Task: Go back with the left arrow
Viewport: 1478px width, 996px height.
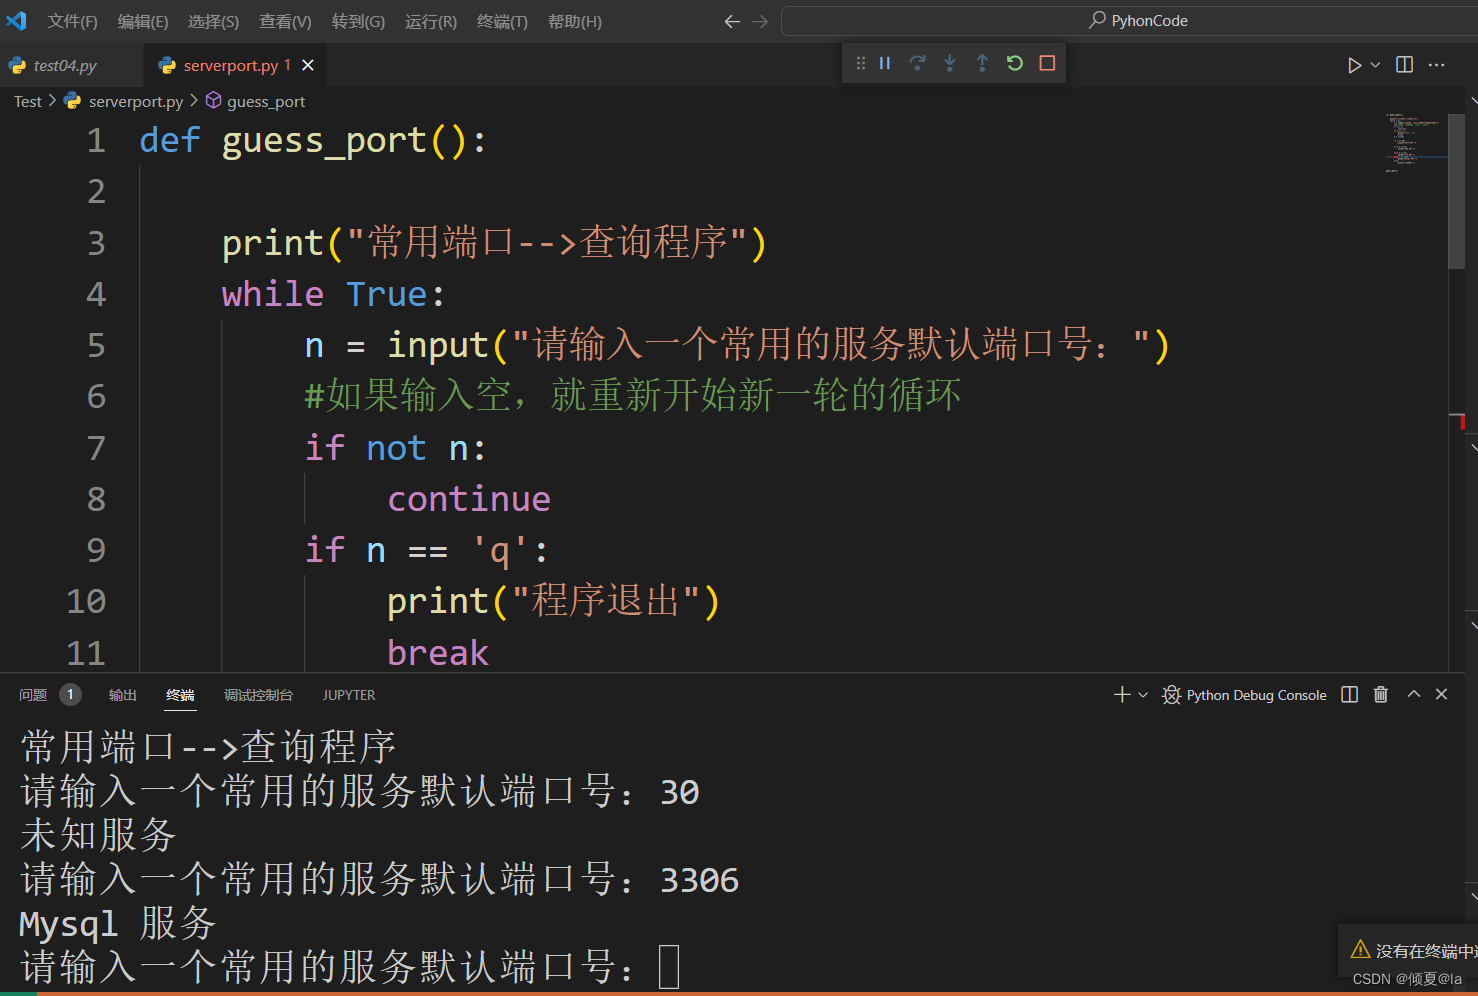Action: click(732, 21)
